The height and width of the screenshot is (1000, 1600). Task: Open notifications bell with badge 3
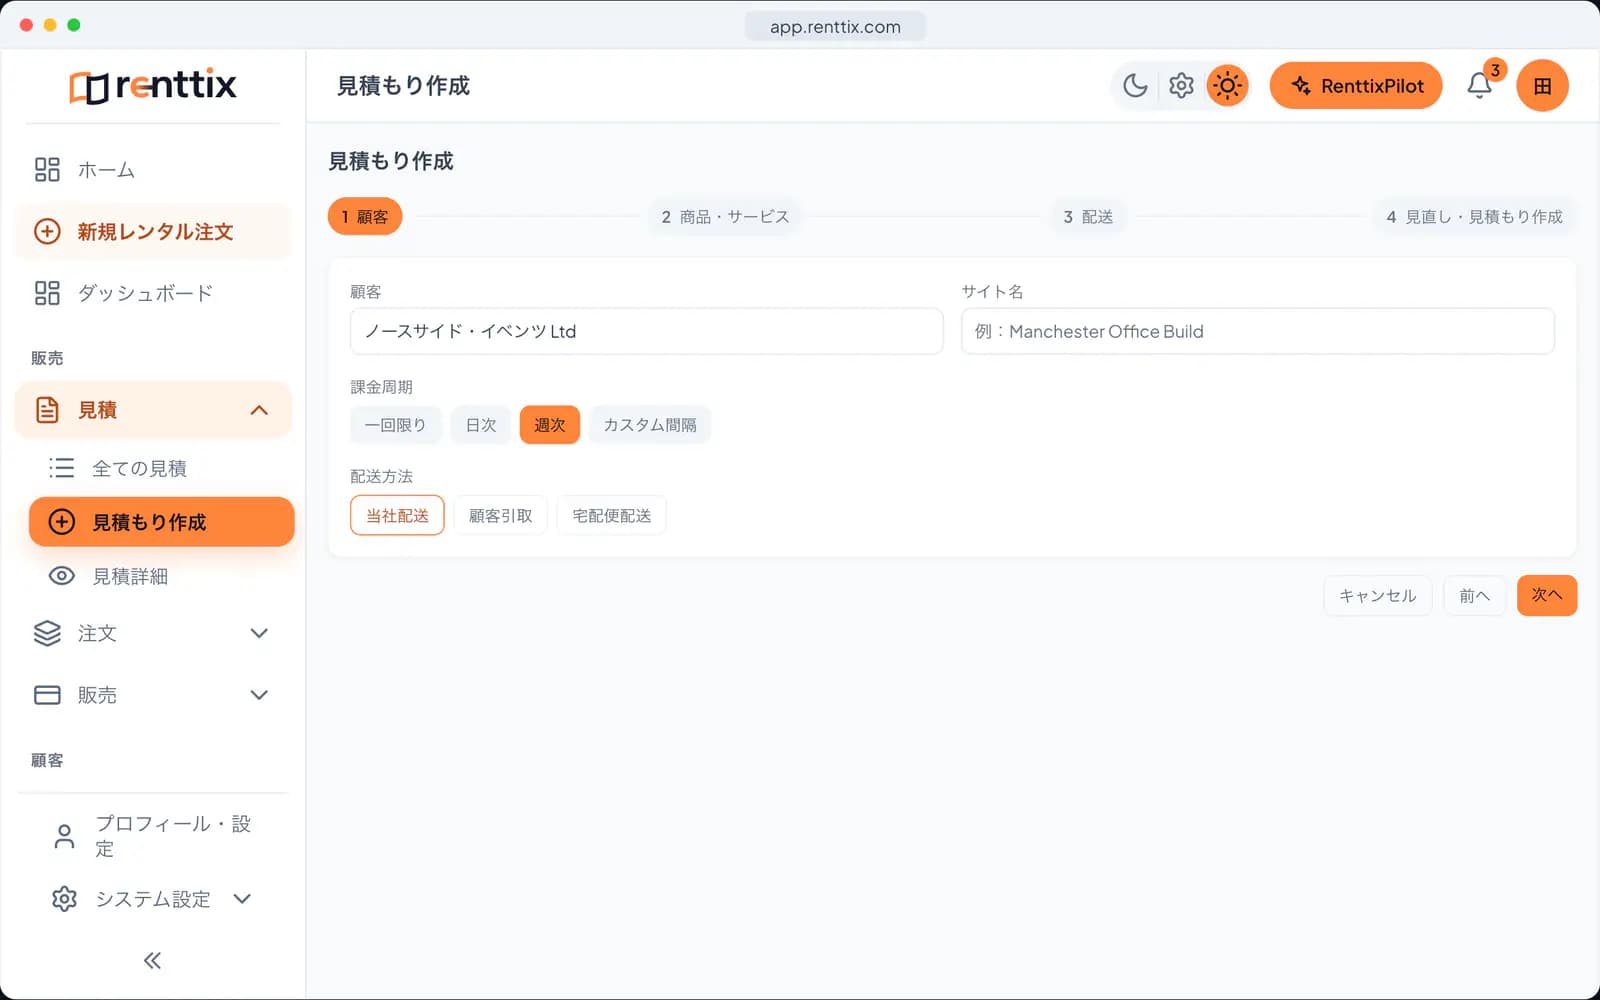(x=1480, y=86)
